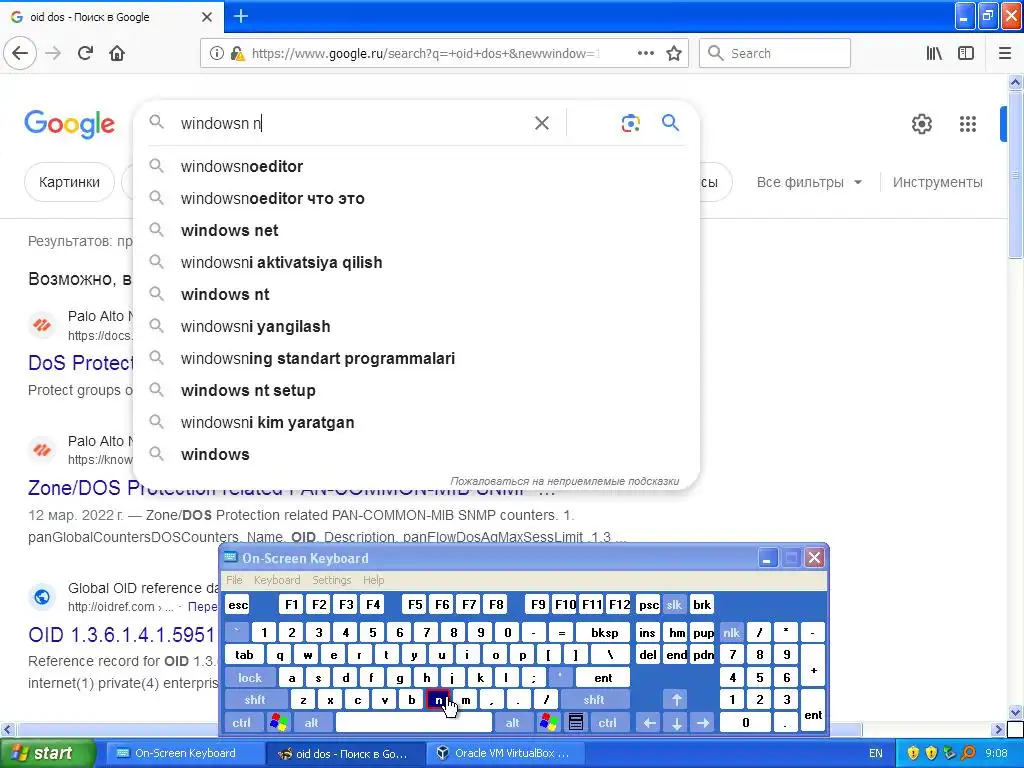
Task: Click the spacebar on On-Screen Keyboard
Action: point(413,722)
